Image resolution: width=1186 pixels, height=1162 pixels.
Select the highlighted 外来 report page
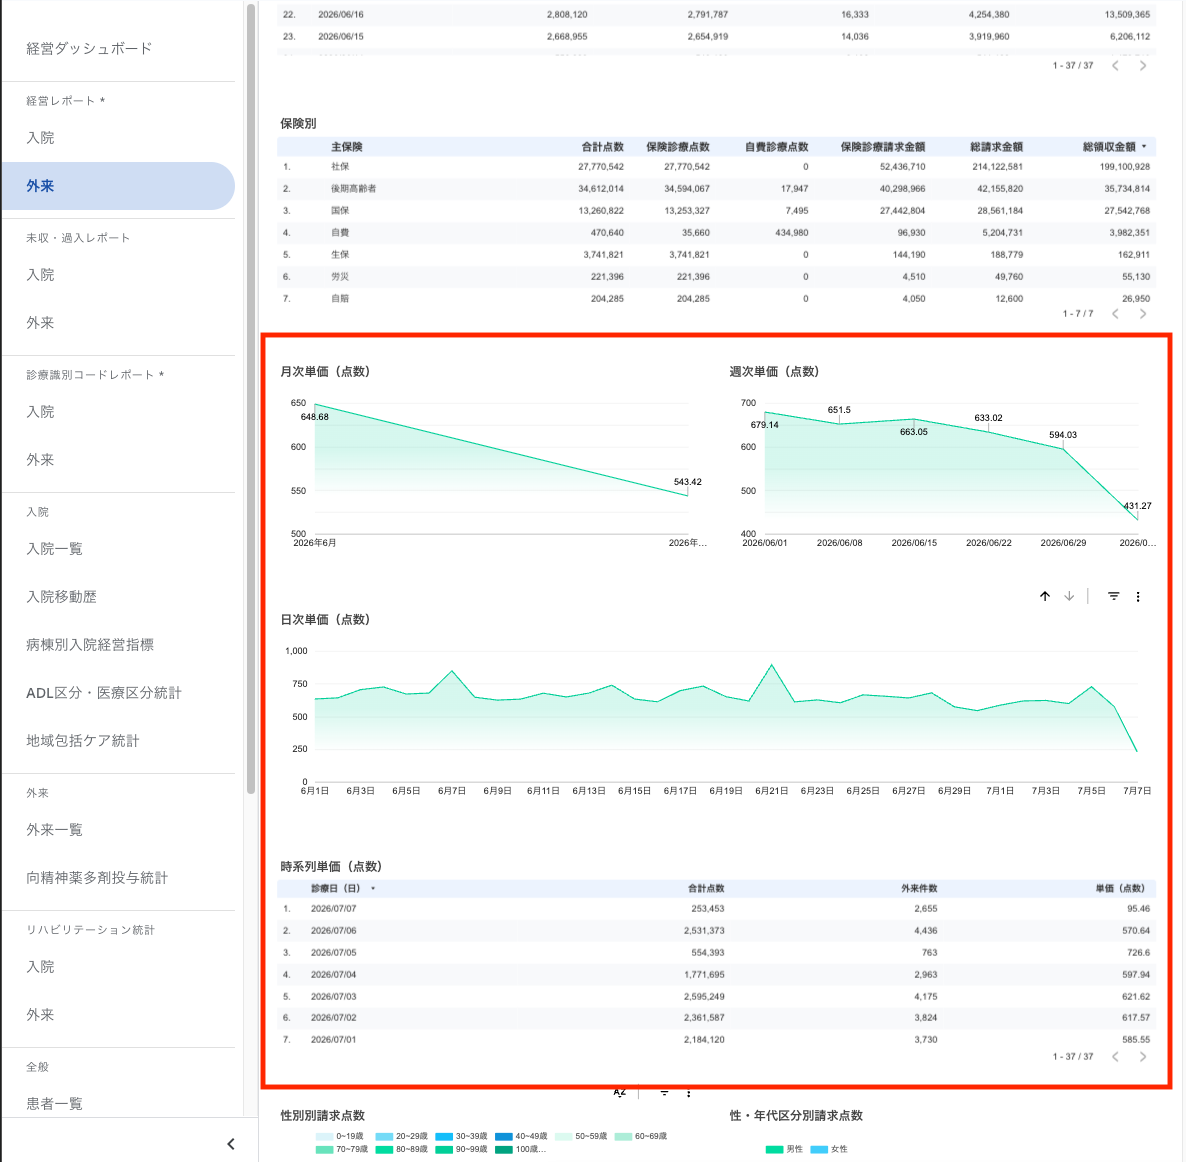[117, 186]
